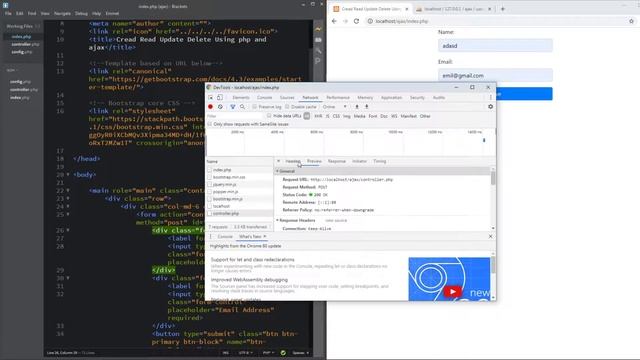This screenshot has width=640, height=360.
Task: Open controller.php in Brackets working files
Action: coord(24,44)
